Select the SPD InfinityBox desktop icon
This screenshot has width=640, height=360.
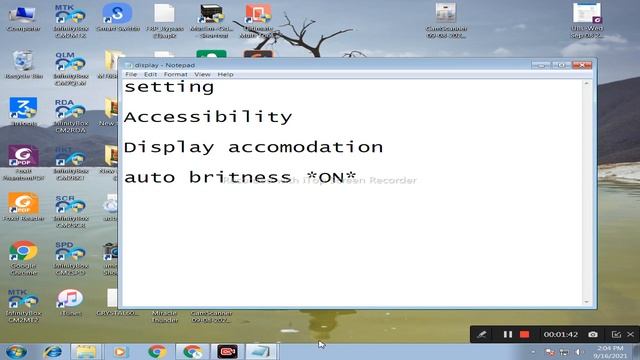(71, 258)
